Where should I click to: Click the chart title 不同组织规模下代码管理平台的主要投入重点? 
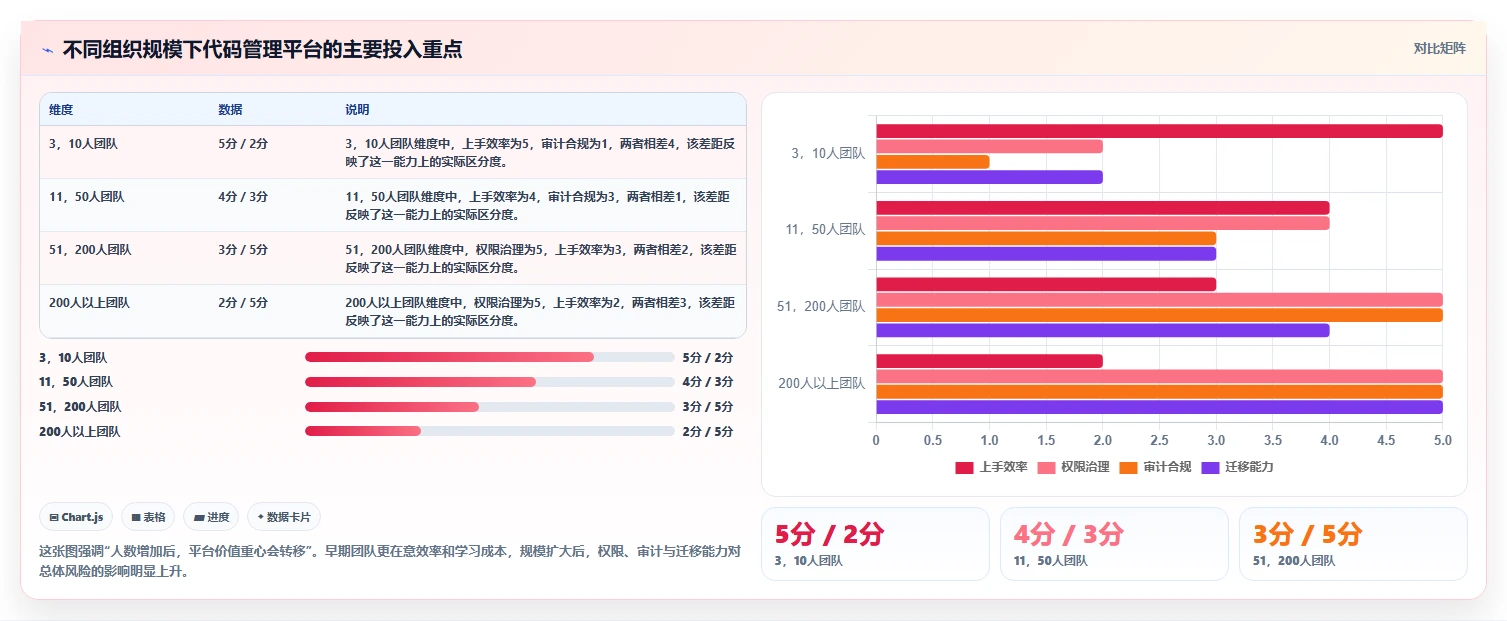tap(262, 50)
